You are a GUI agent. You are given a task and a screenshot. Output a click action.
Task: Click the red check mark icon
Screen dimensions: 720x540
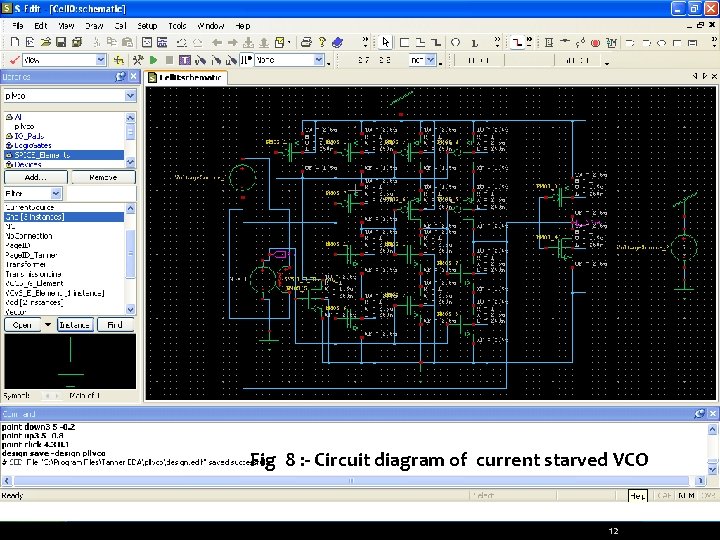[x=15, y=60]
